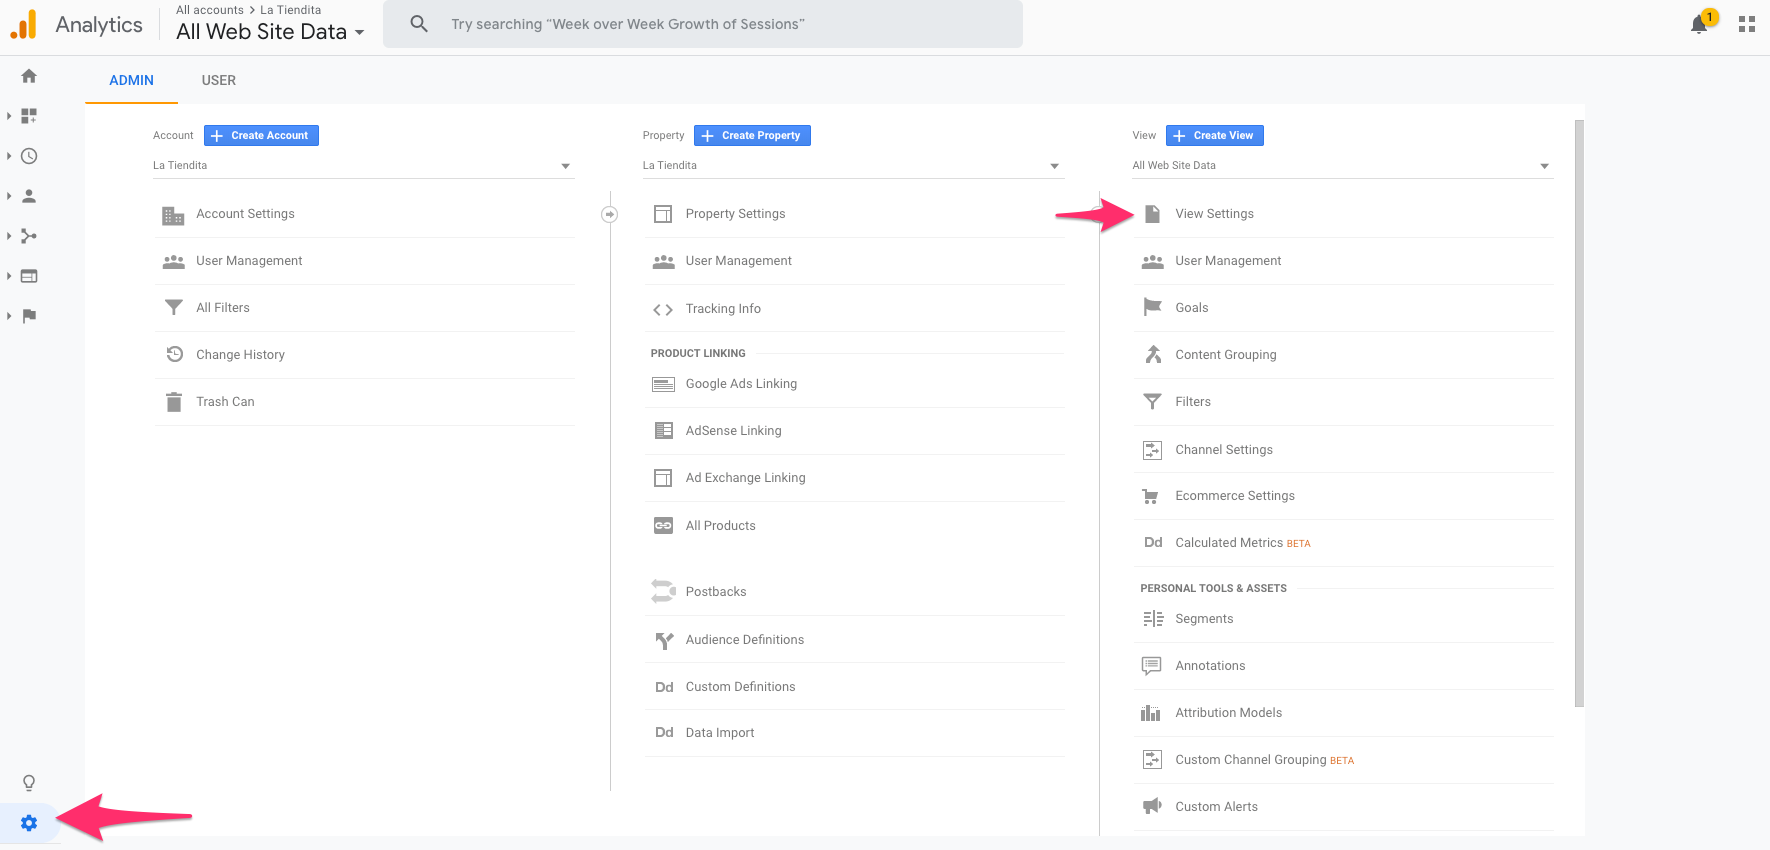The width and height of the screenshot is (1770, 850).
Task: Click the Discover lightbulb icon
Action: click(29, 783)
